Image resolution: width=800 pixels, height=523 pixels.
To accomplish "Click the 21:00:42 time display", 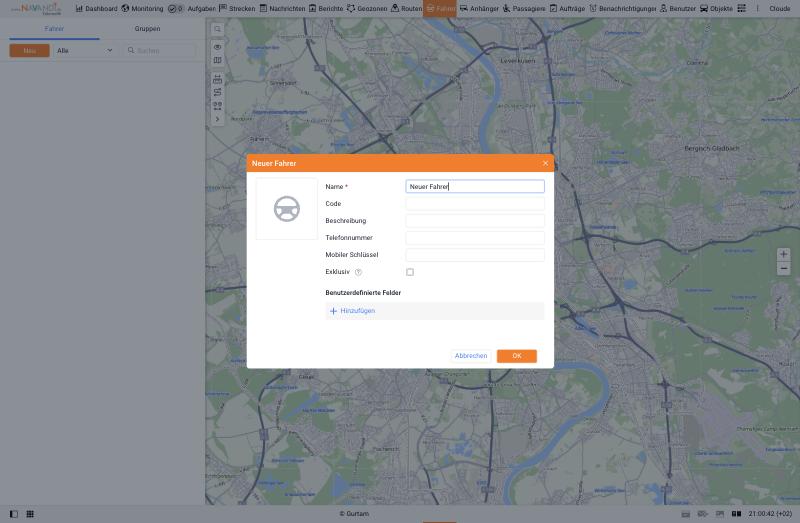I will tap(770, 514).
